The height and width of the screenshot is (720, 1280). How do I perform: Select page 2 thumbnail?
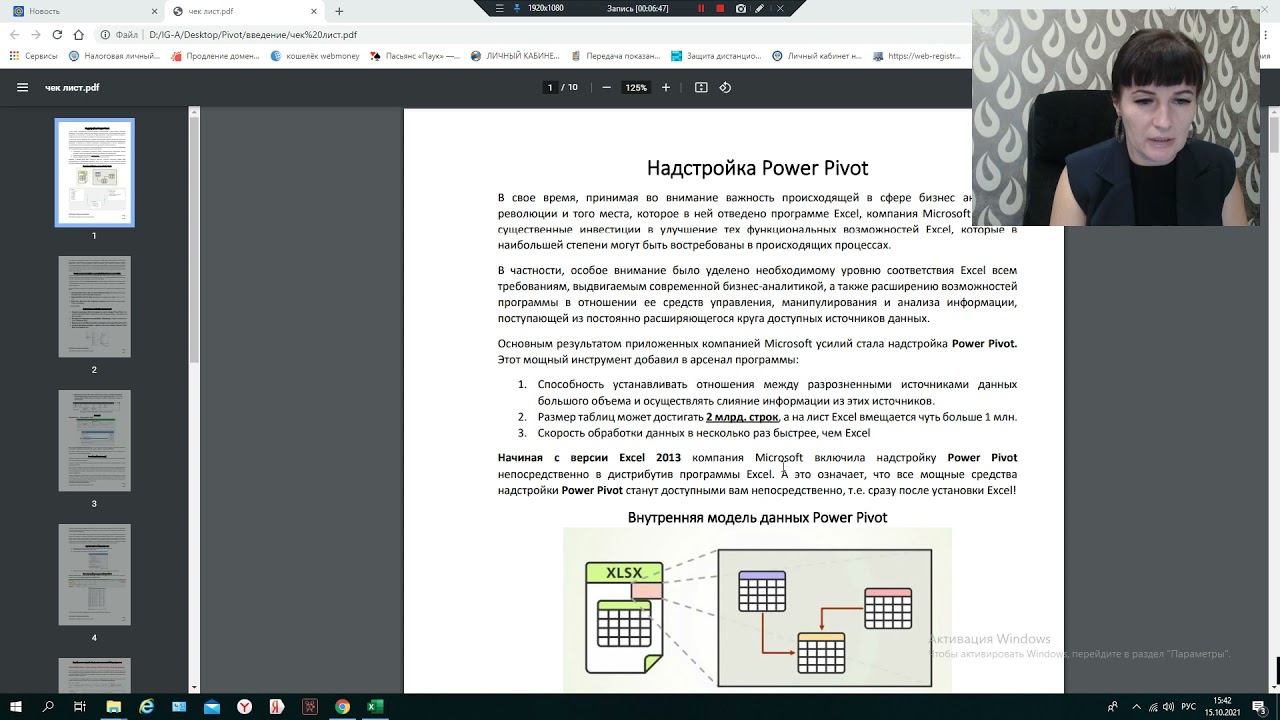pyautogui.click(x=94, y=307)
